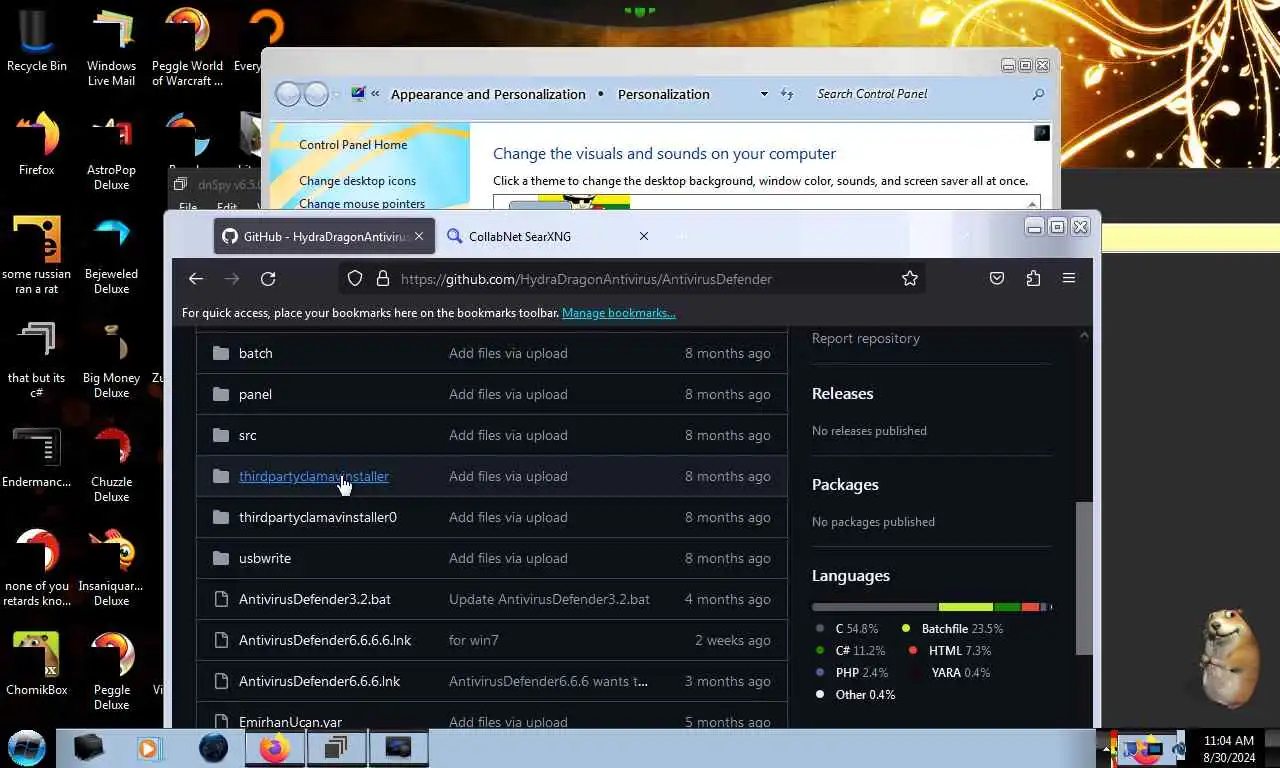Click Control Panel Home in the Personalization window
Viewport: 1280px width, 768px height.
[x=353, y=145]
